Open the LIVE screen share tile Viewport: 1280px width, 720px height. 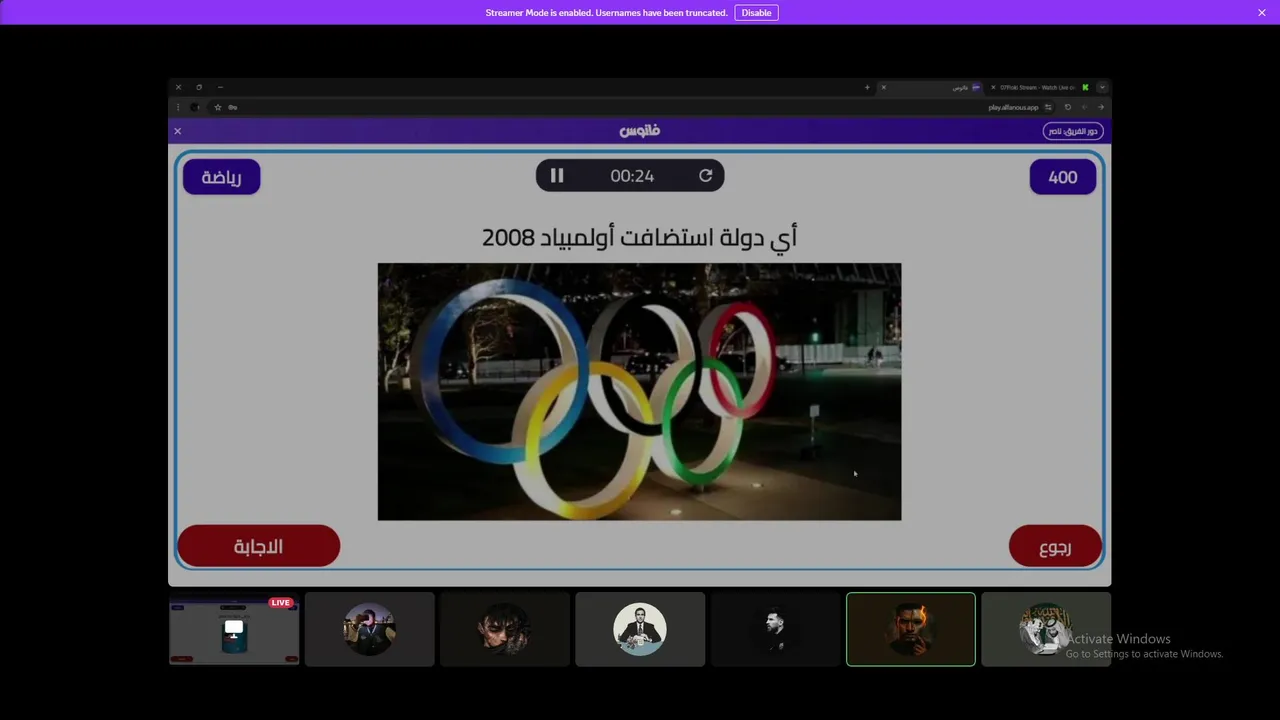tap(234, 629)
